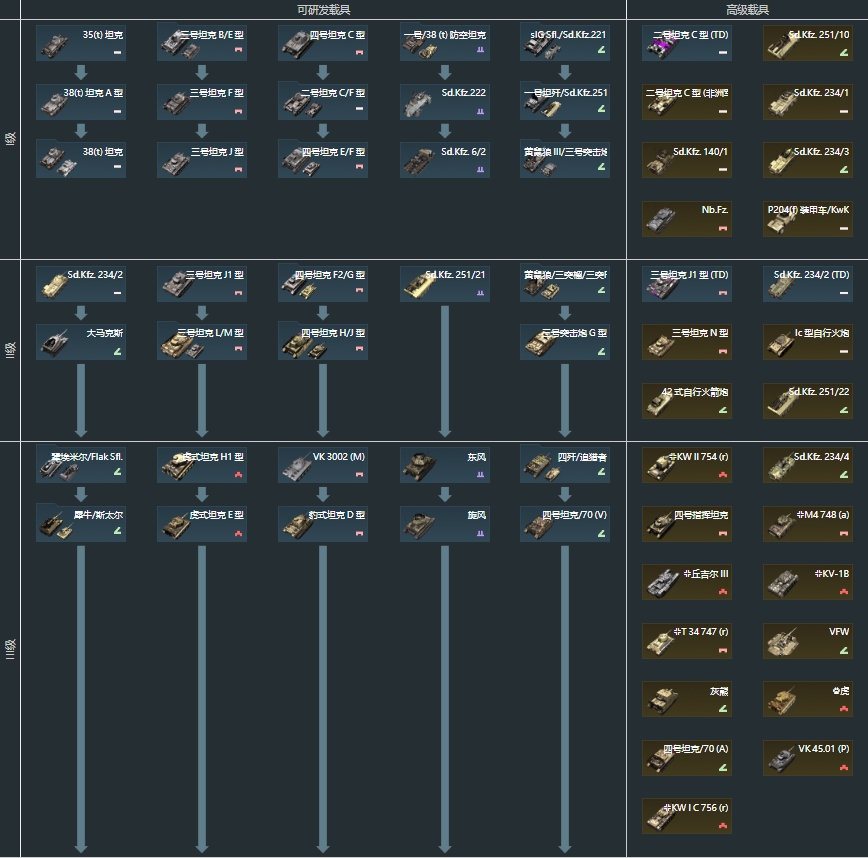
Task: Click the M4 748 (a) name
Action: coord(823,515)
